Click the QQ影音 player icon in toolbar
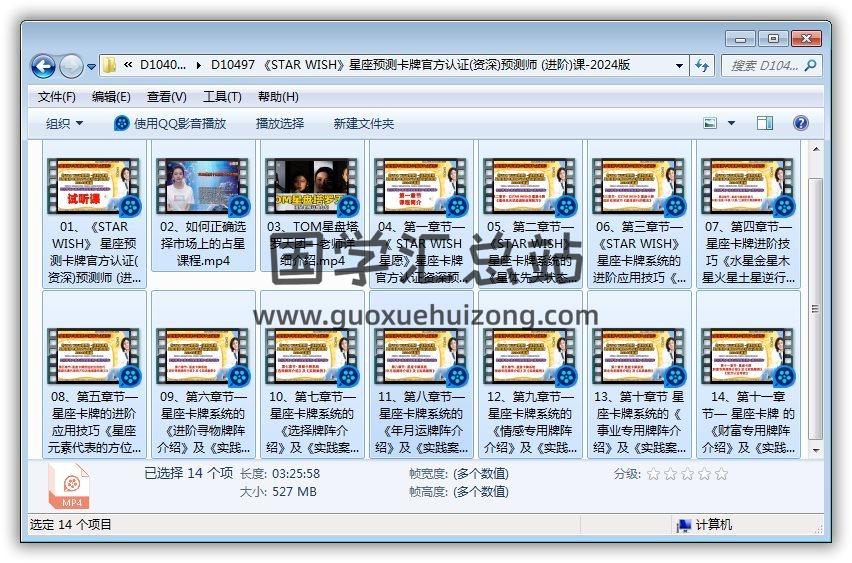 tap(122, 123)
